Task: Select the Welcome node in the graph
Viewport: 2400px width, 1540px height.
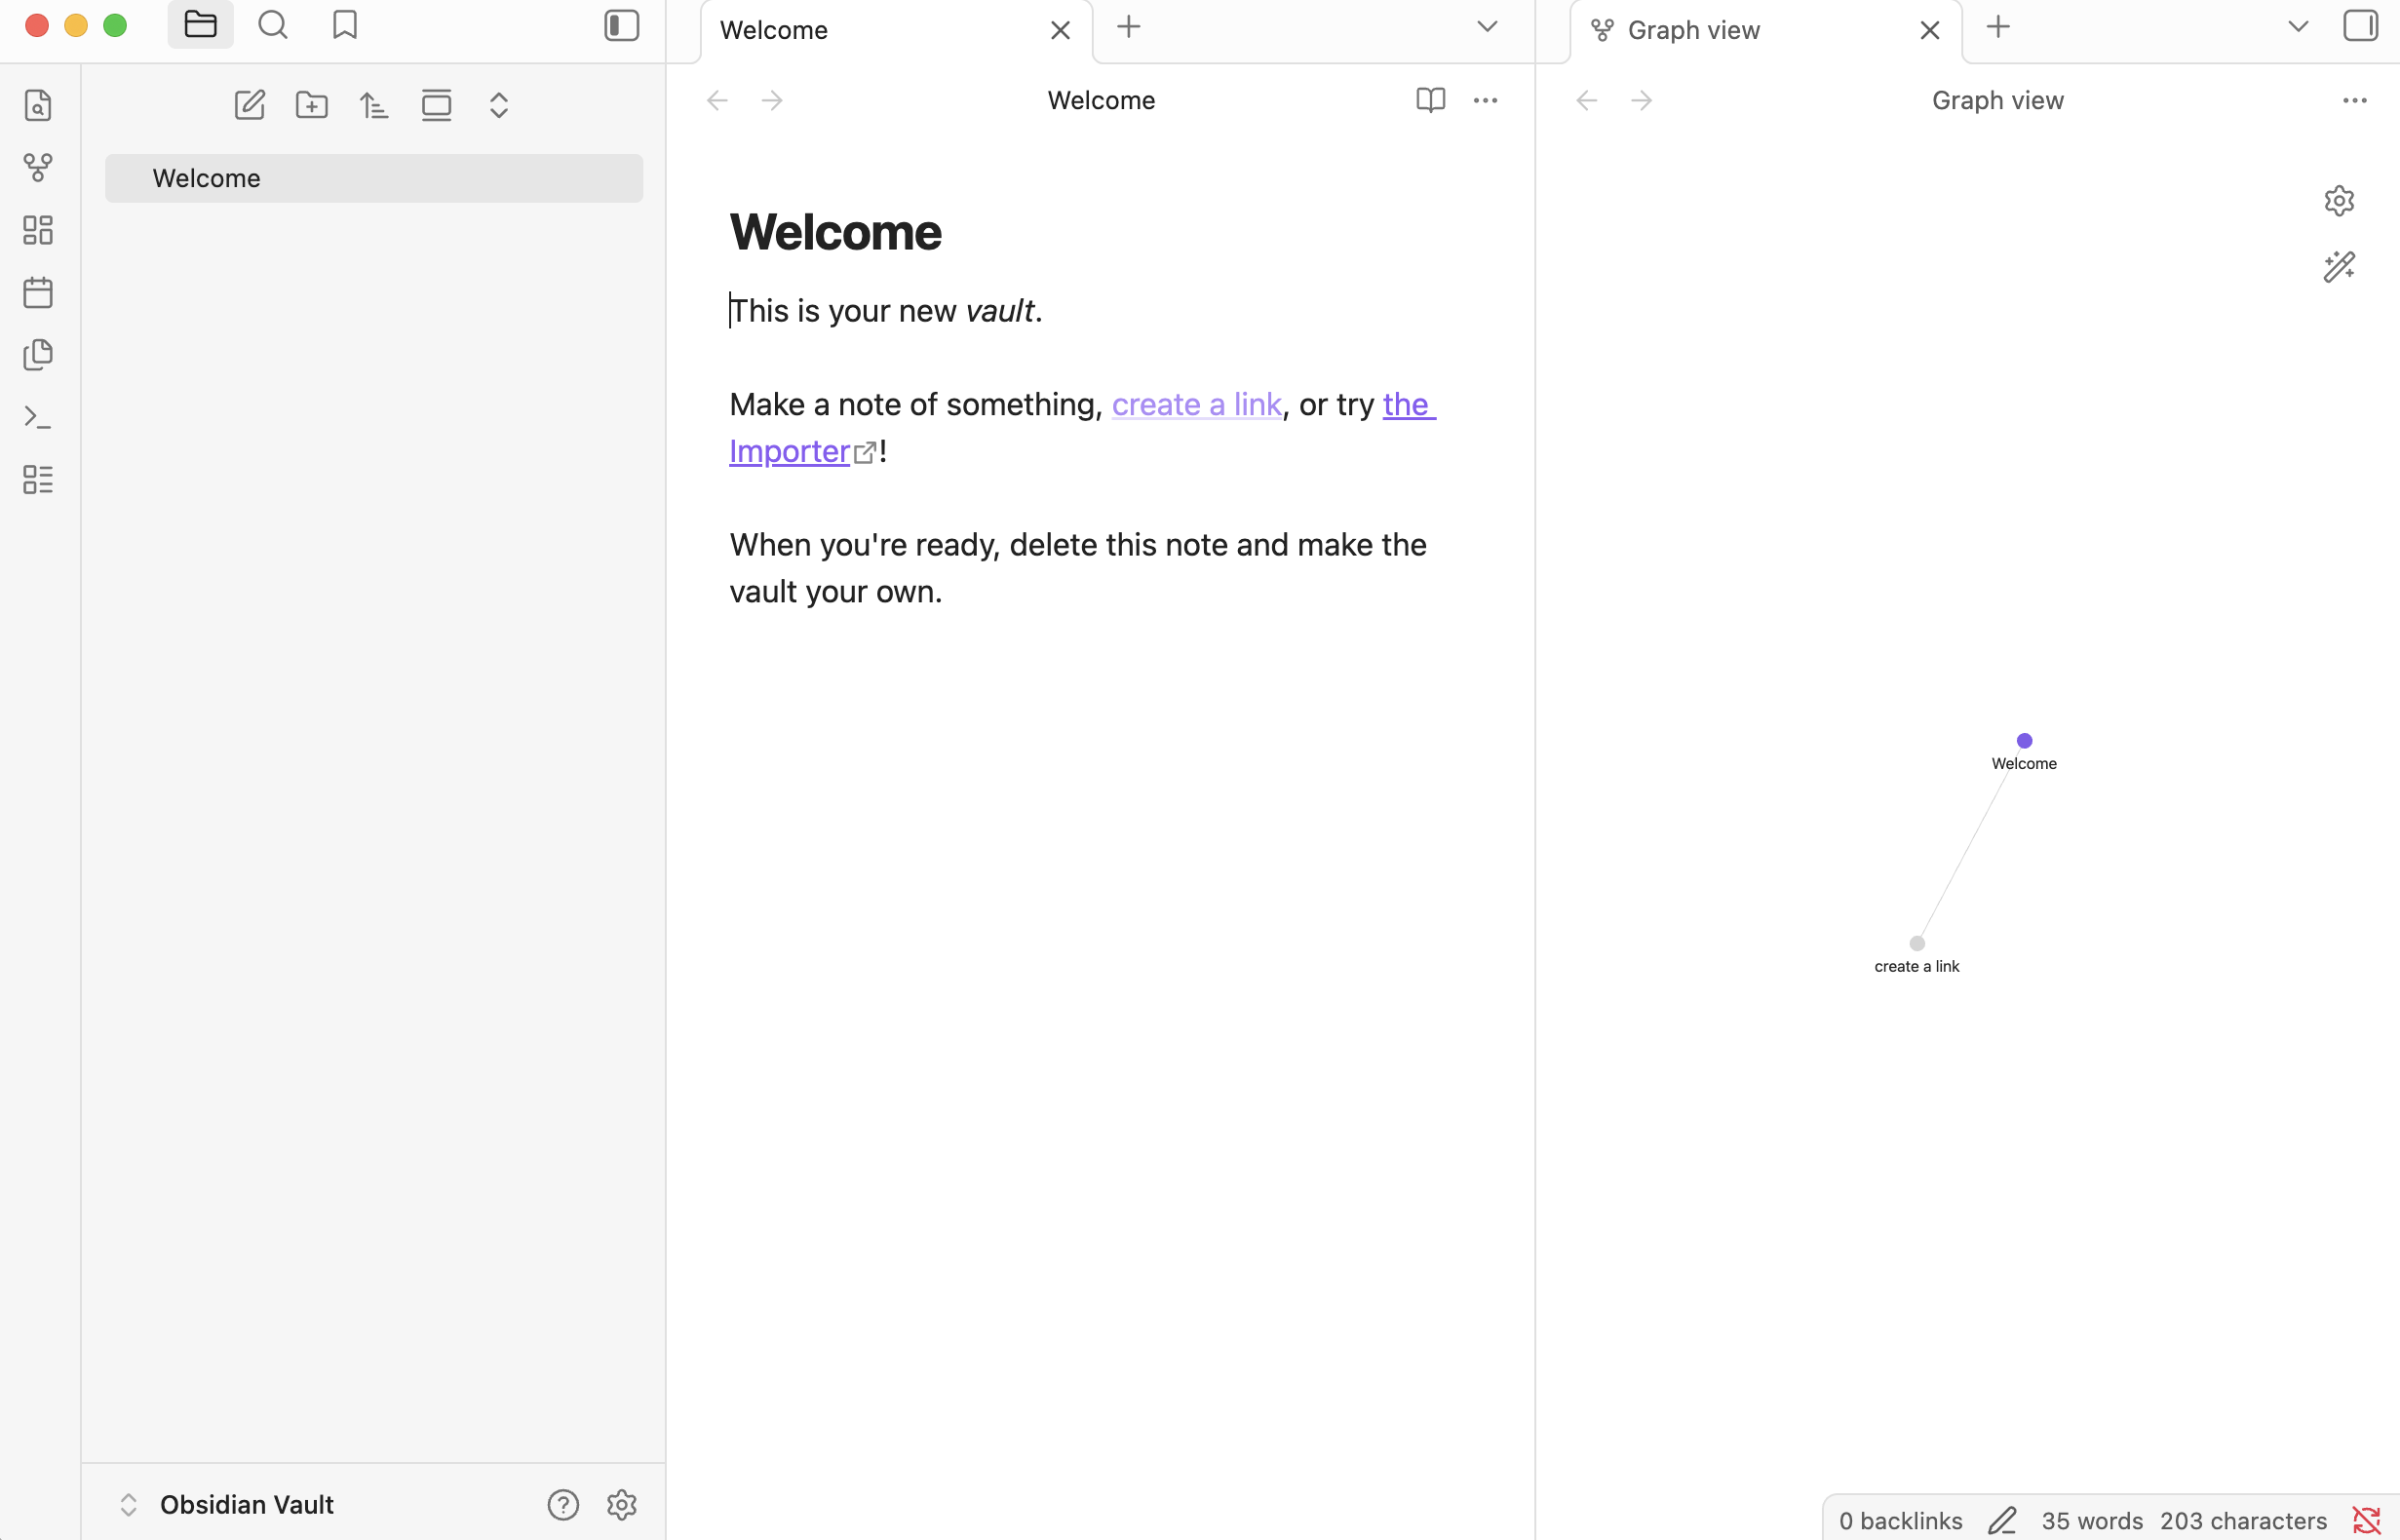Action: pyautogui.click(x=2024, y=741)
